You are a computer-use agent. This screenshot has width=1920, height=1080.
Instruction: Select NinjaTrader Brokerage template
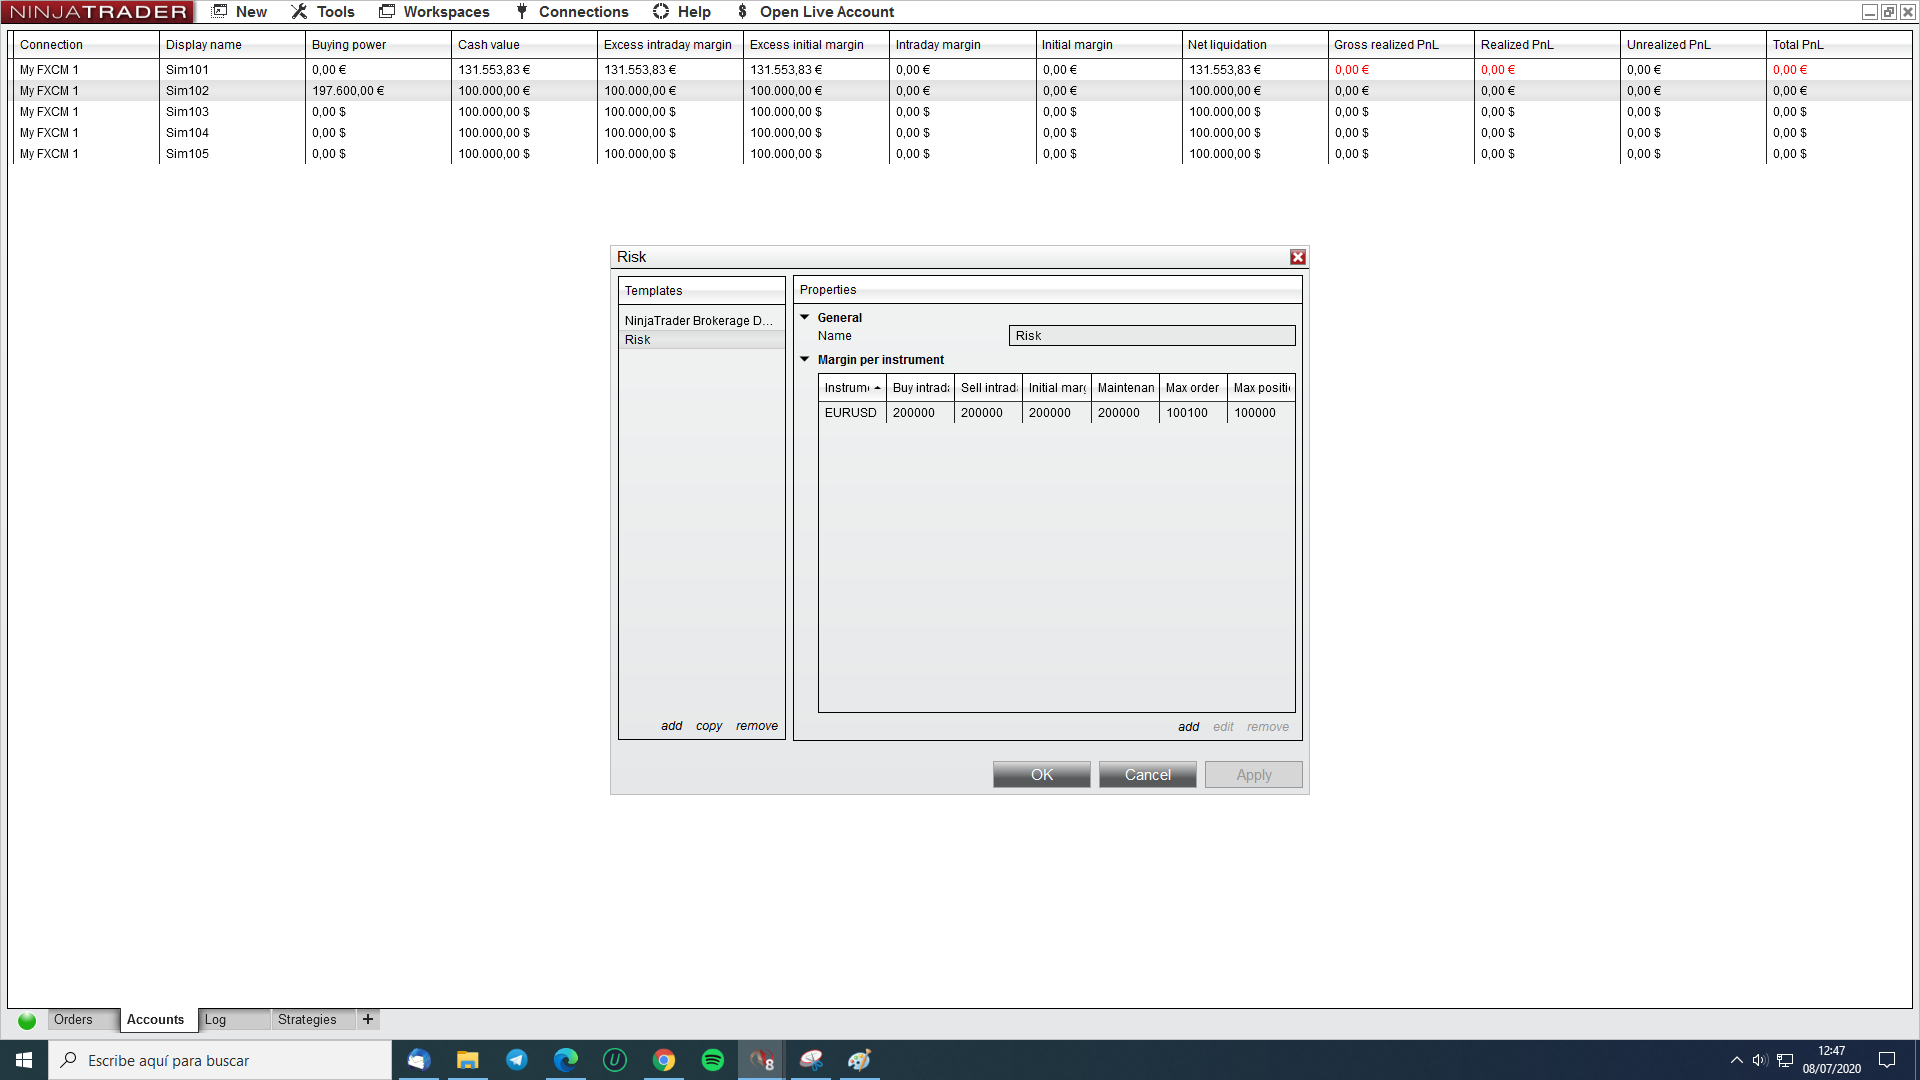pyautogui.click(x=699, y=321)
